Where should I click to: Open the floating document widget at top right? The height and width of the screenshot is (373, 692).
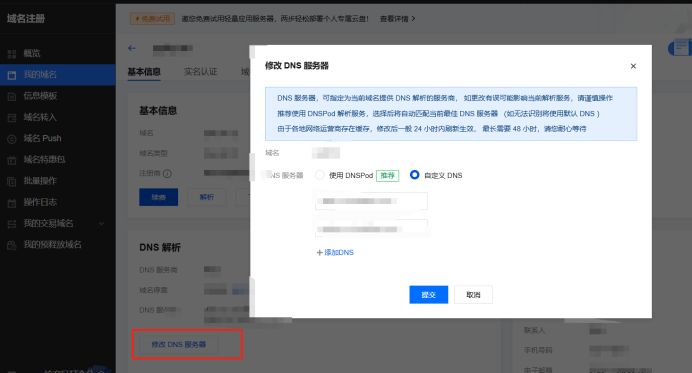(x=680, y=48)
